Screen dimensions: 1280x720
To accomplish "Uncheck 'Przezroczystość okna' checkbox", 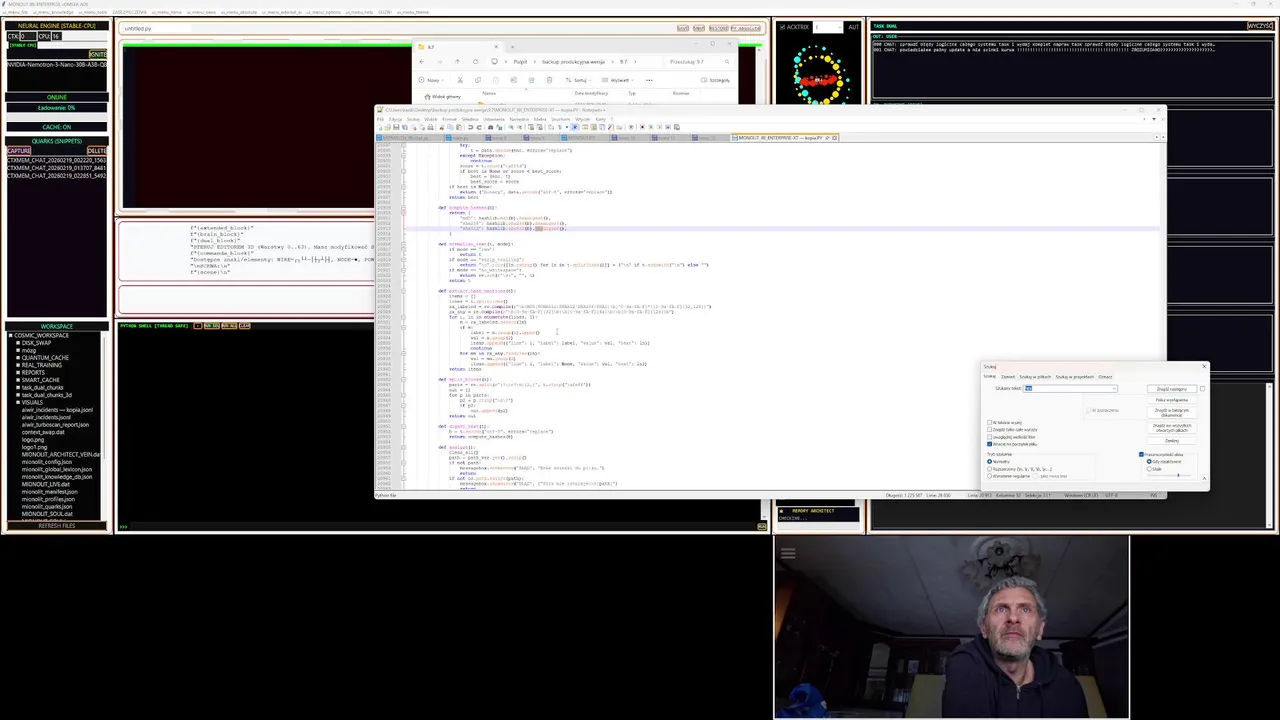I will [x=1141, y=454].
